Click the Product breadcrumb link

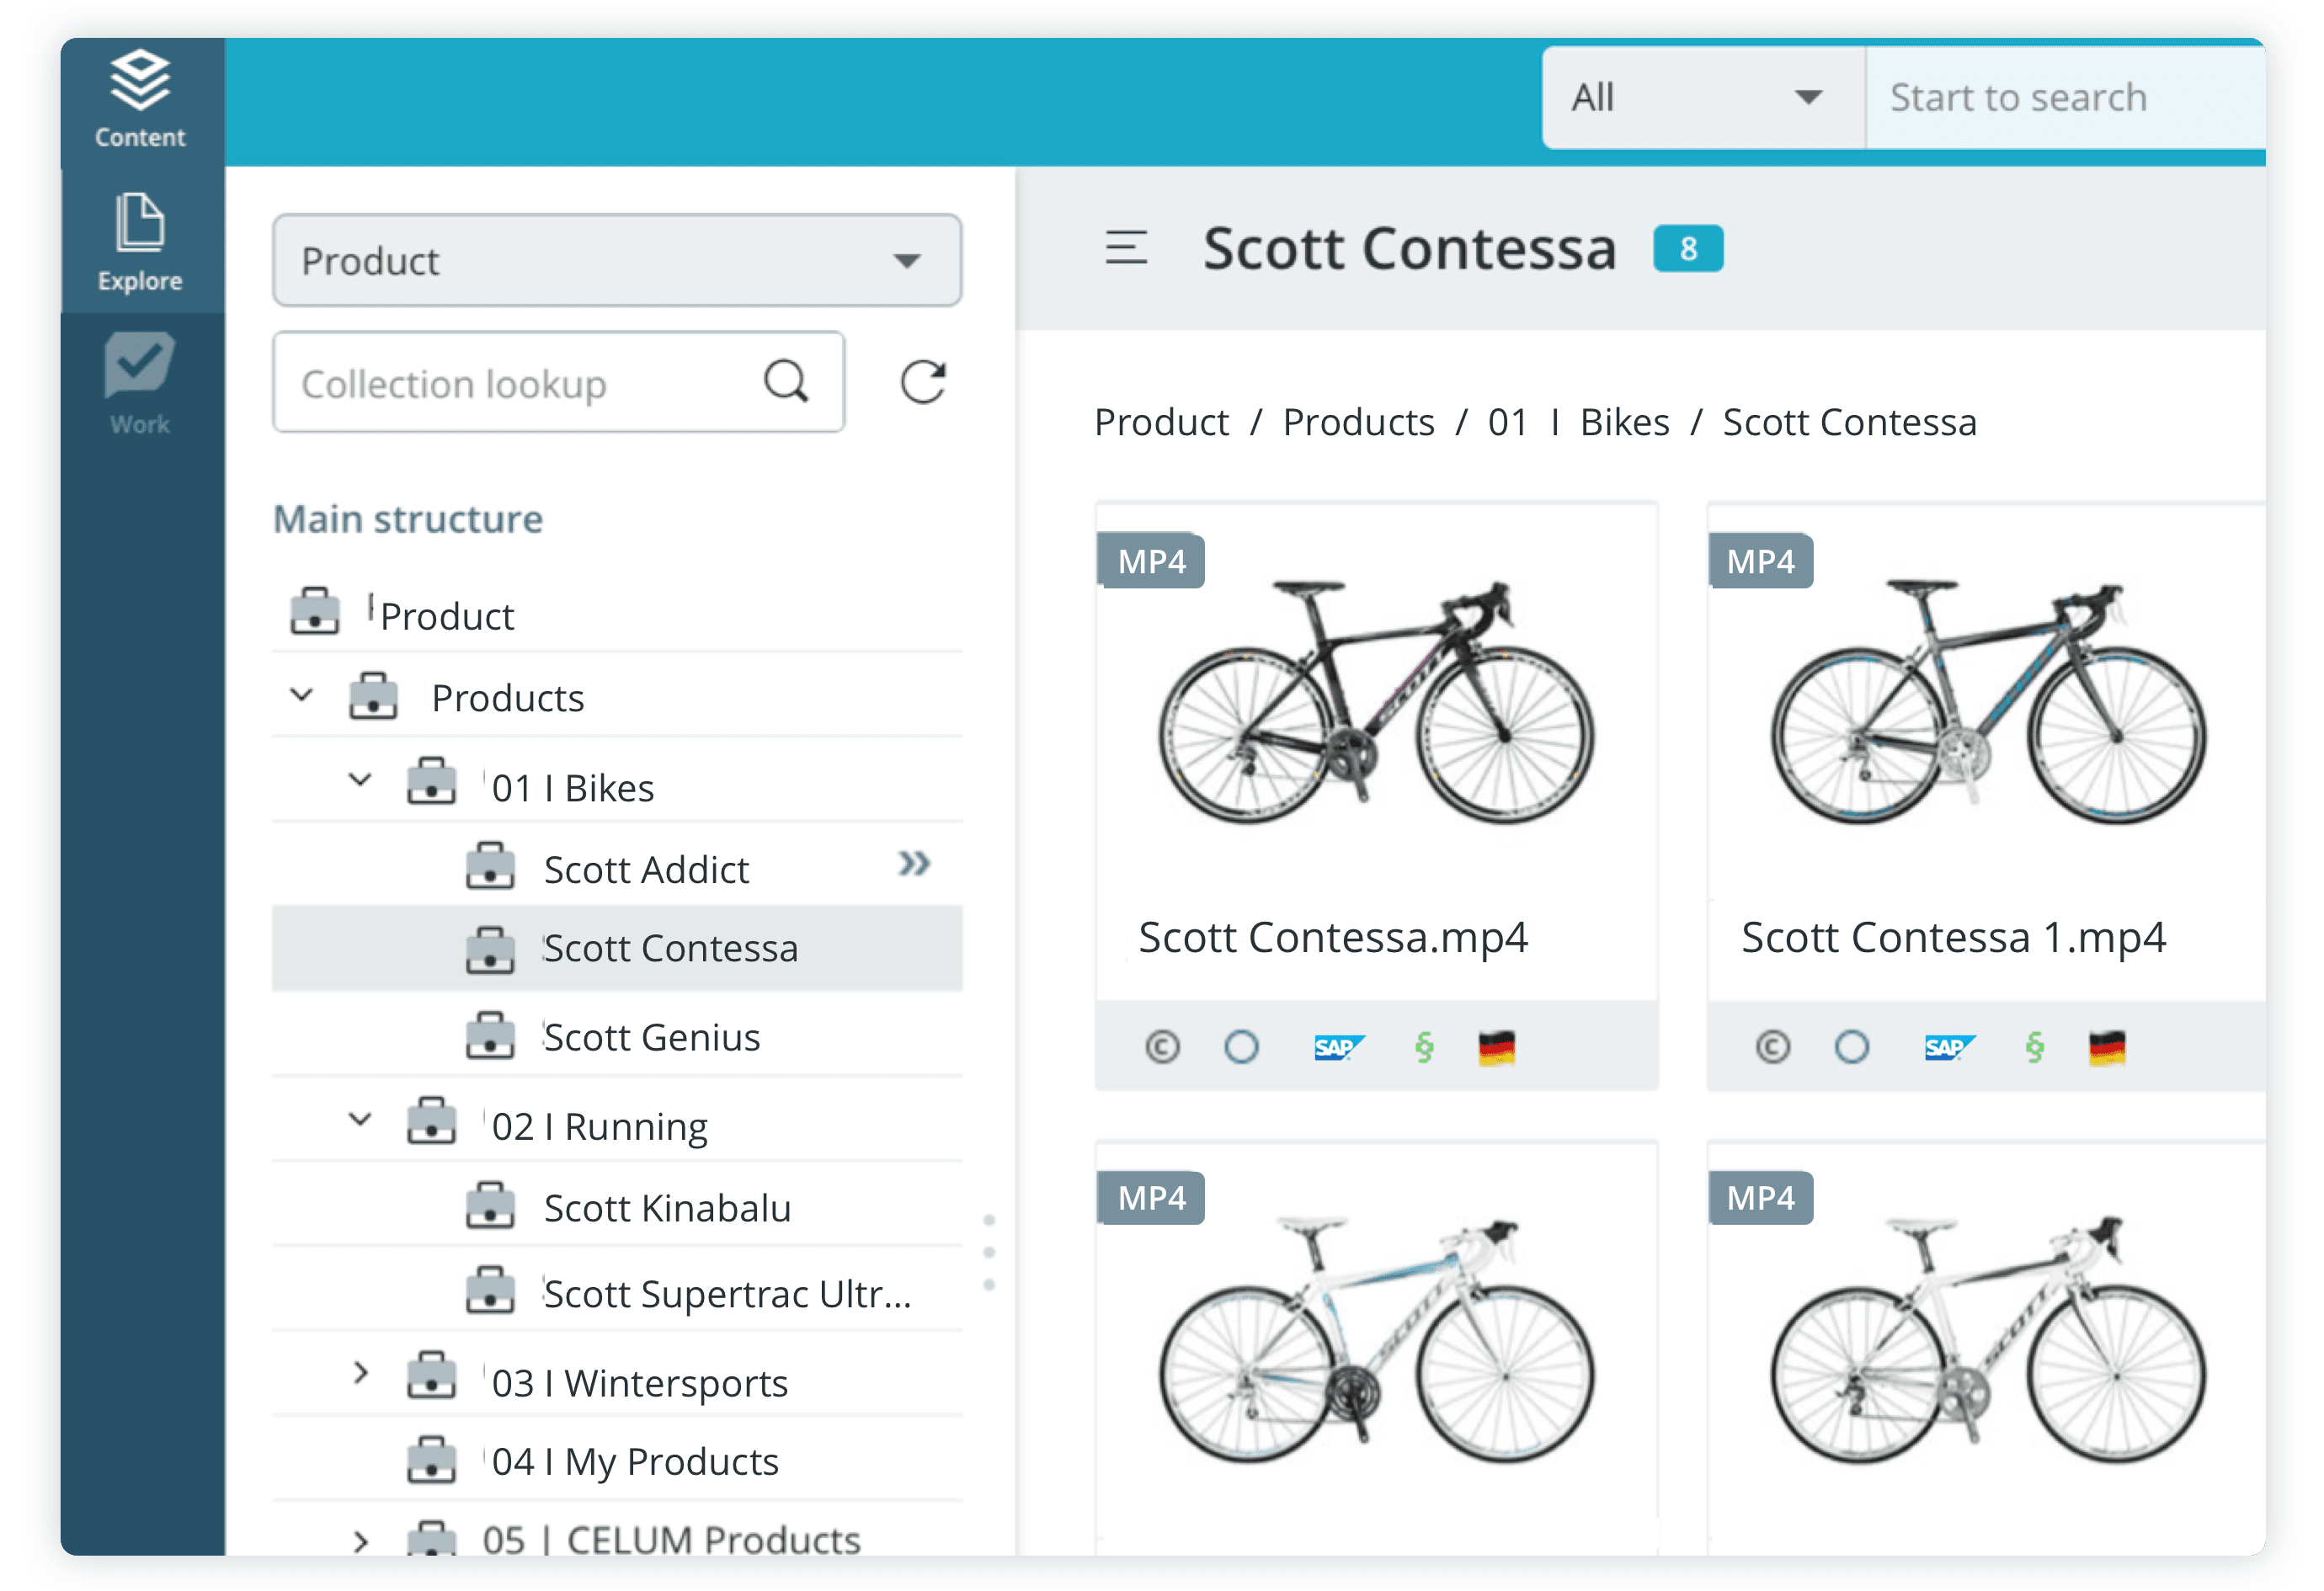point(1161,422)
